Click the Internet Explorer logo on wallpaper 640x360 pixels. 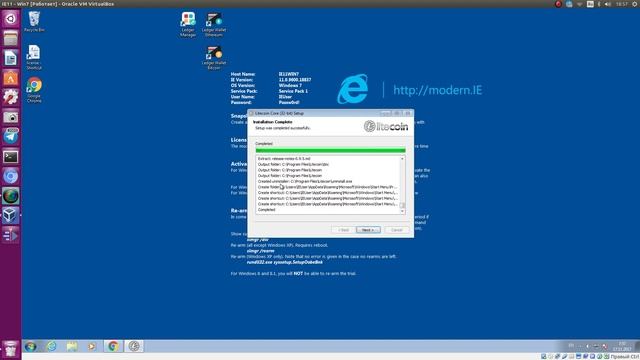pyautogui.click(x=352, y=89)
